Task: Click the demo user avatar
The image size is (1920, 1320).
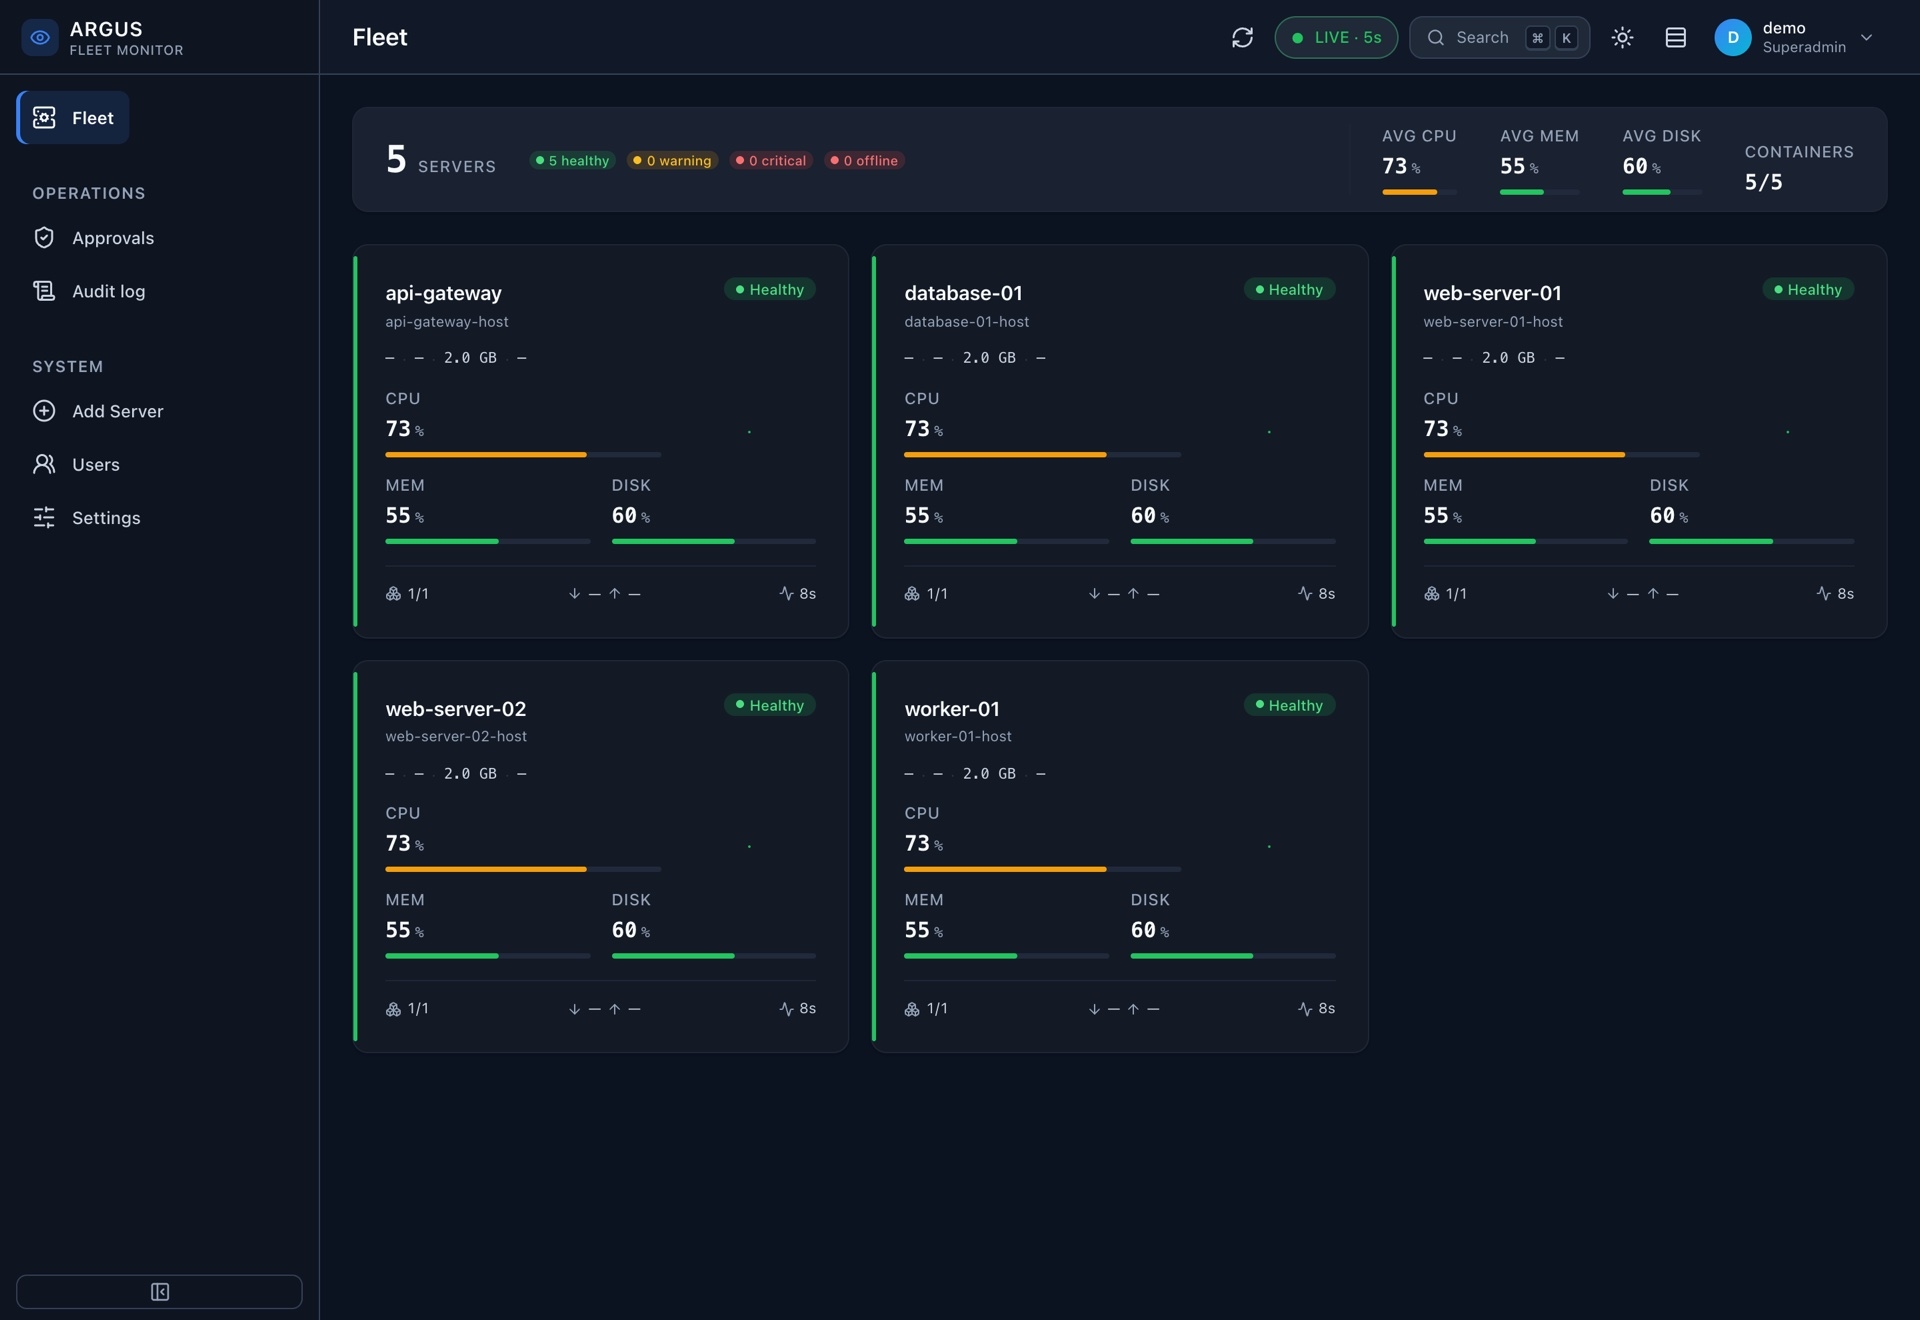Action: (1733, 37)
